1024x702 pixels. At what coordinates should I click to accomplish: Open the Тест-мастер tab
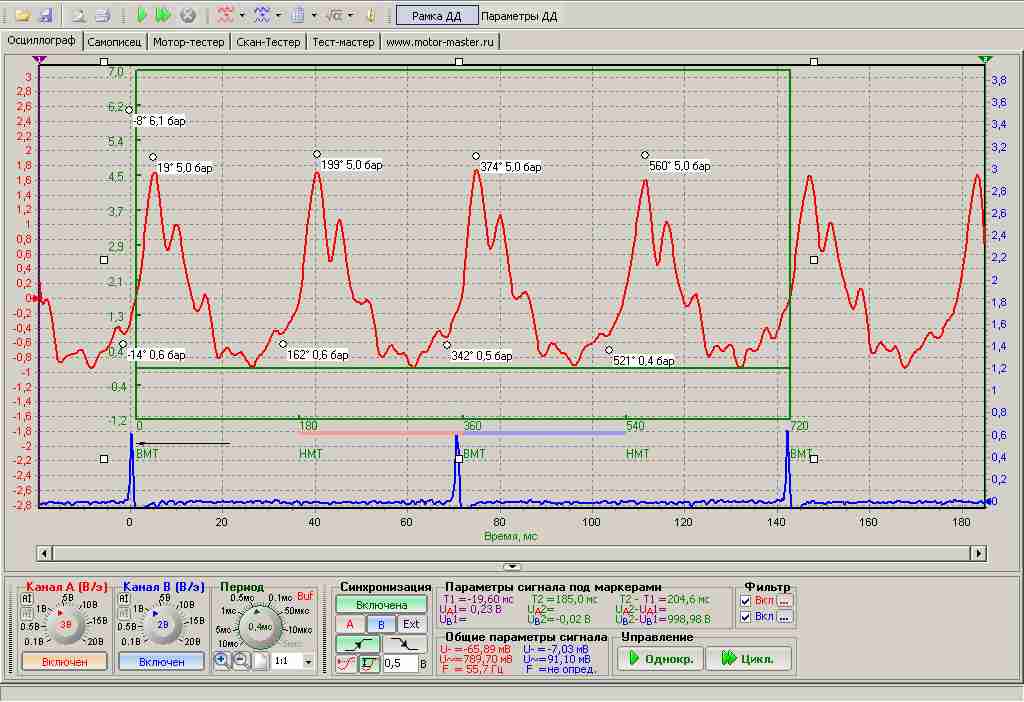point(344,42)
